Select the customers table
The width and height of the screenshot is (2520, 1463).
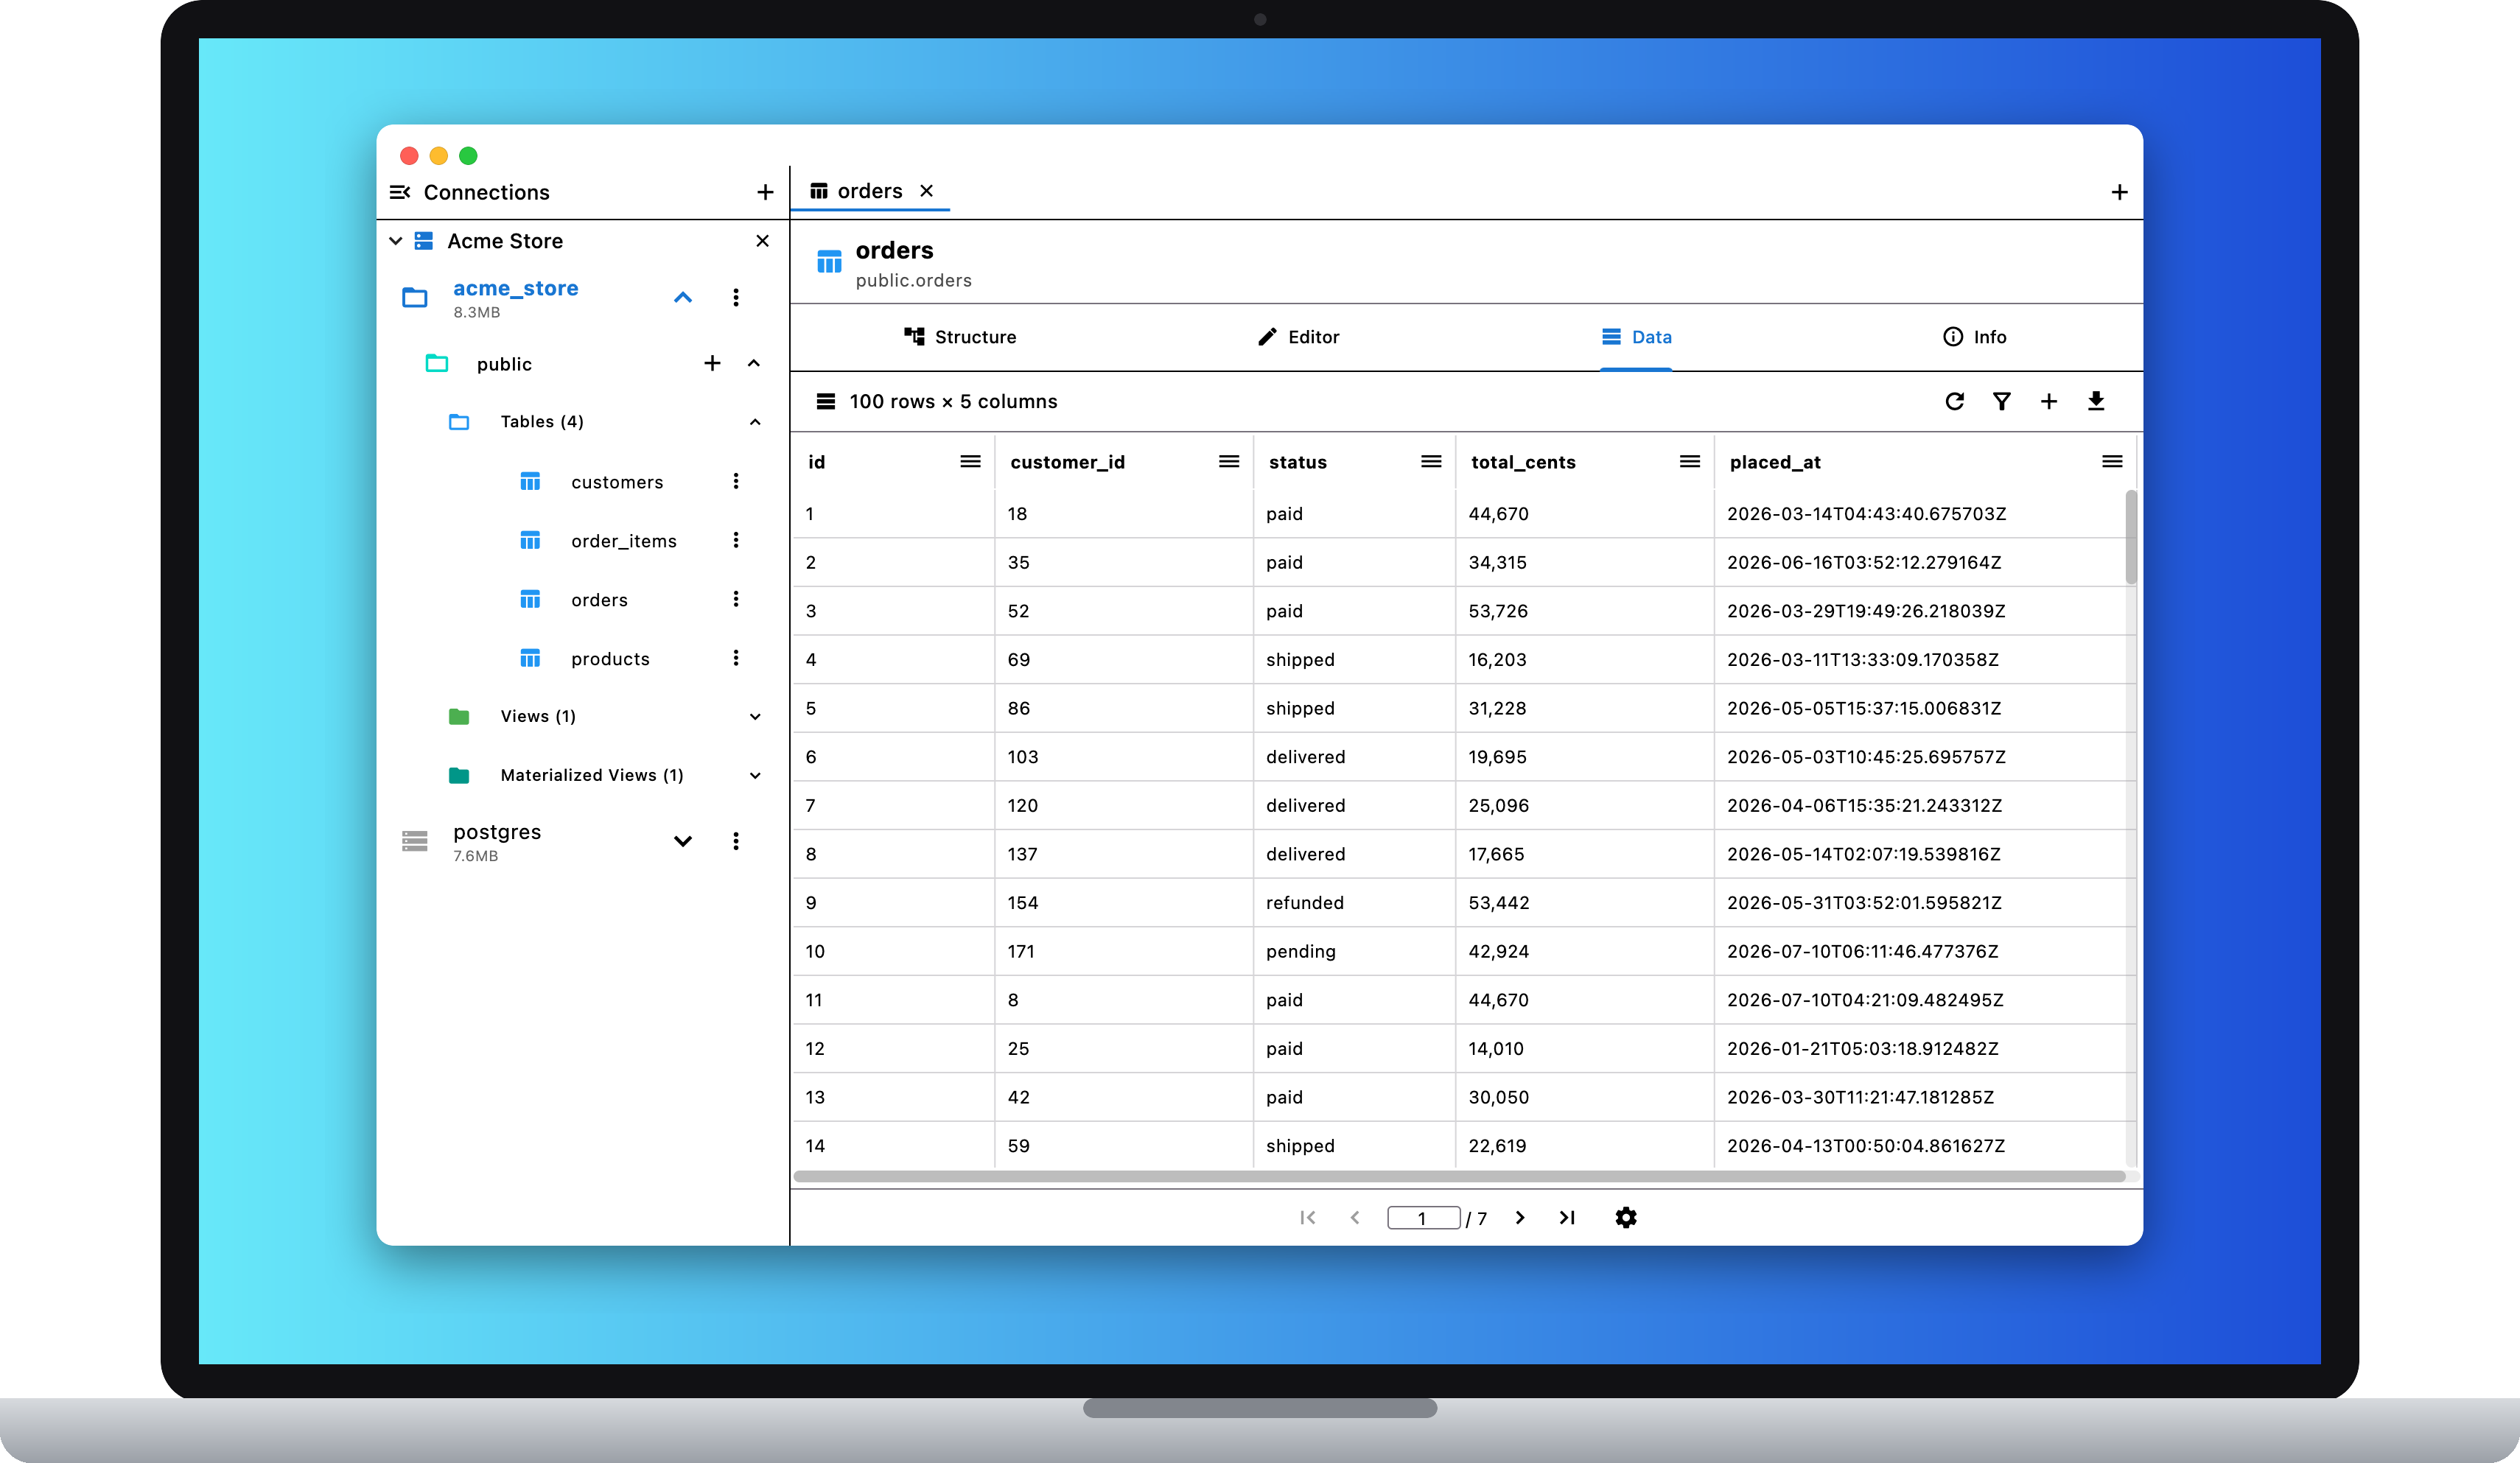[x=617, y=482]
